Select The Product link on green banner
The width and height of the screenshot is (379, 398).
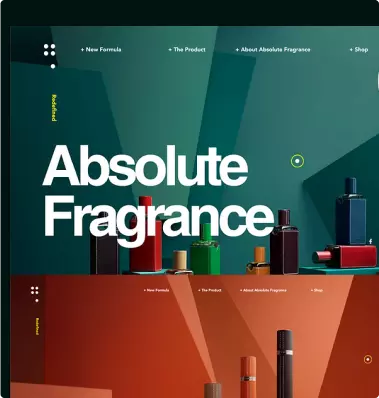pos(187,50)
